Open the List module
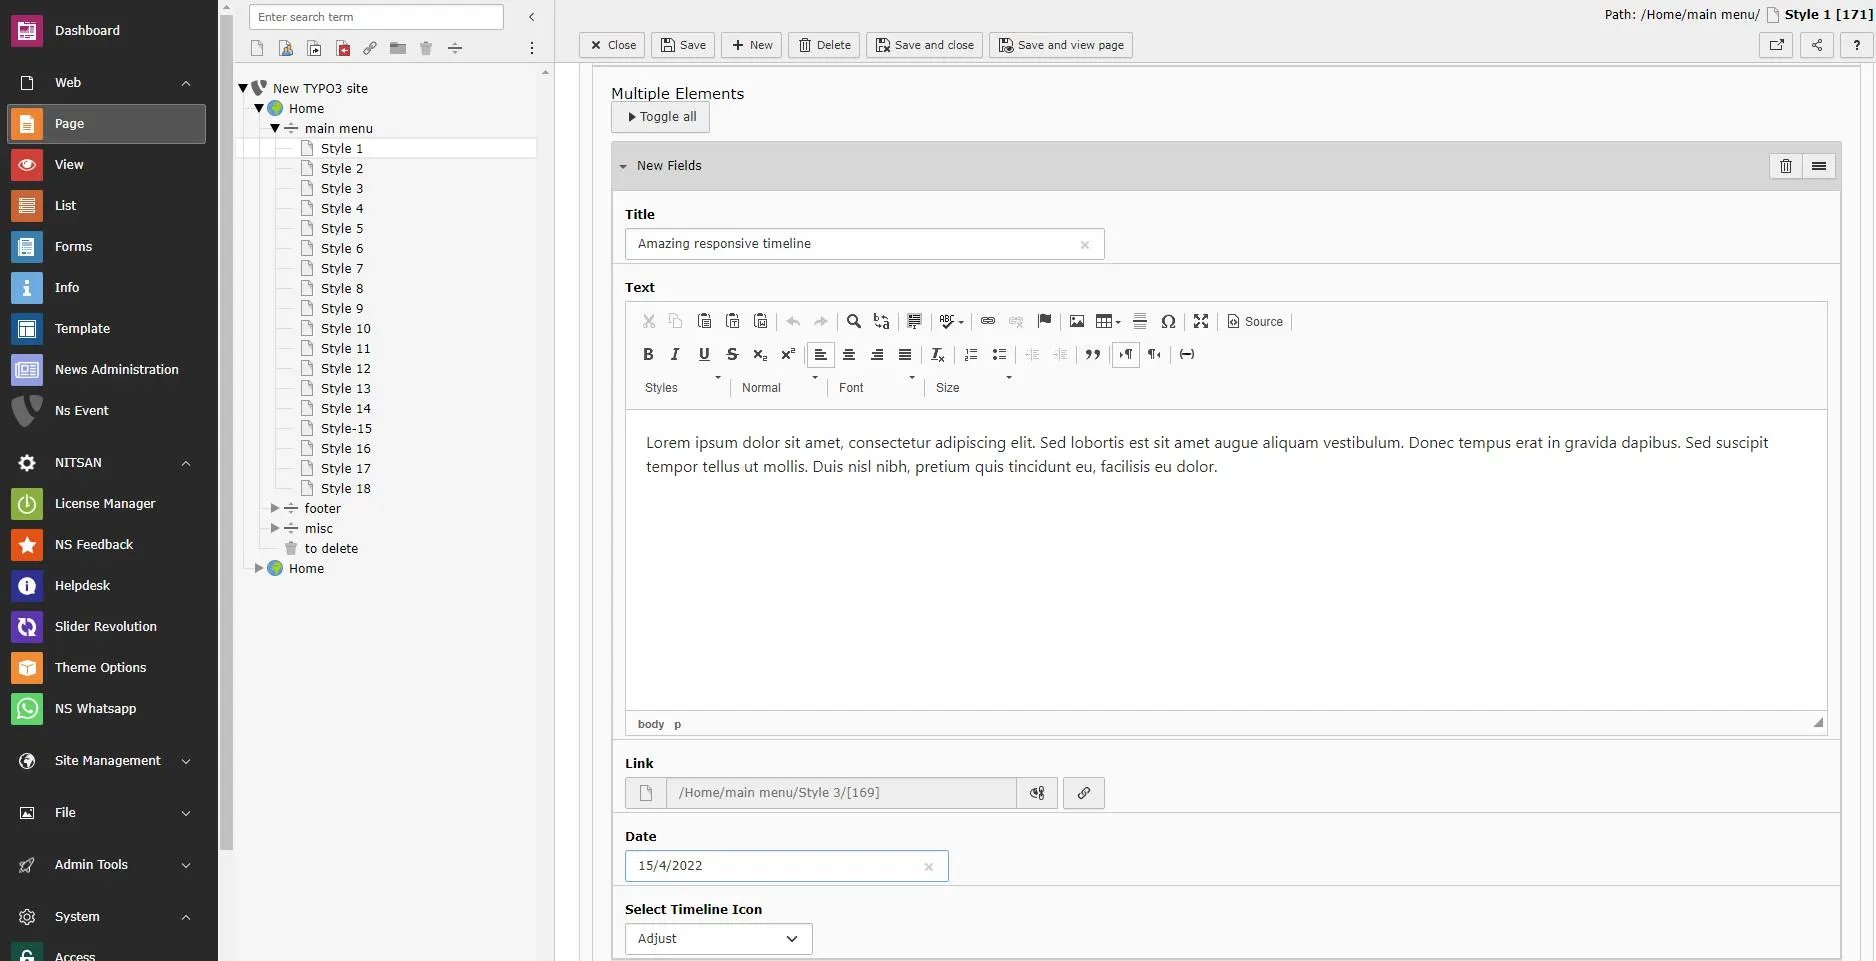The width and height of the screenshot is (1876, 961). (107, 206)
